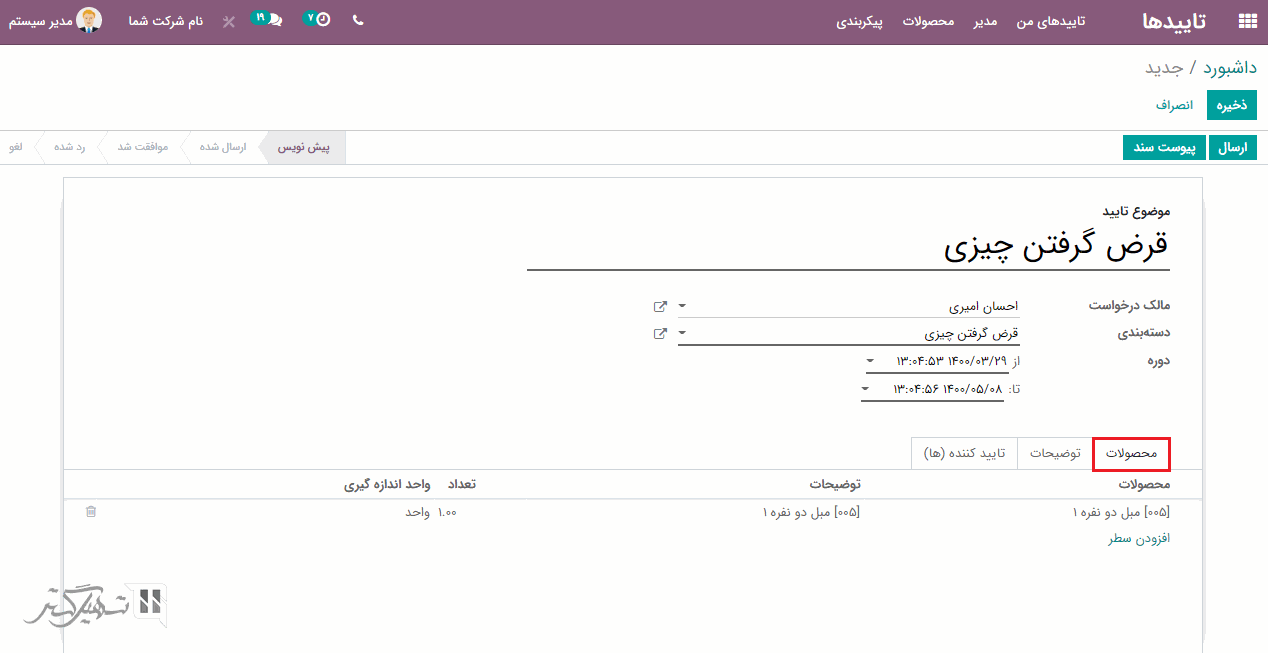Open the پیکربندی menu
Viewport: 1268px width, 653px height.
(859, 21)
